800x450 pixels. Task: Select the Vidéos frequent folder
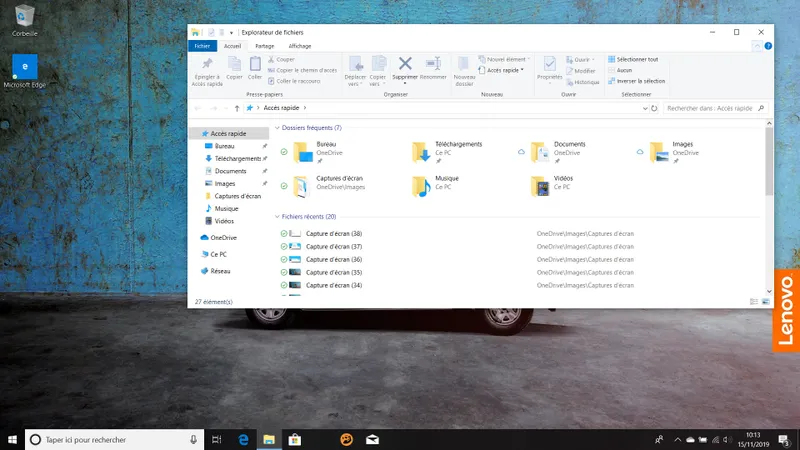click(552, 186)
